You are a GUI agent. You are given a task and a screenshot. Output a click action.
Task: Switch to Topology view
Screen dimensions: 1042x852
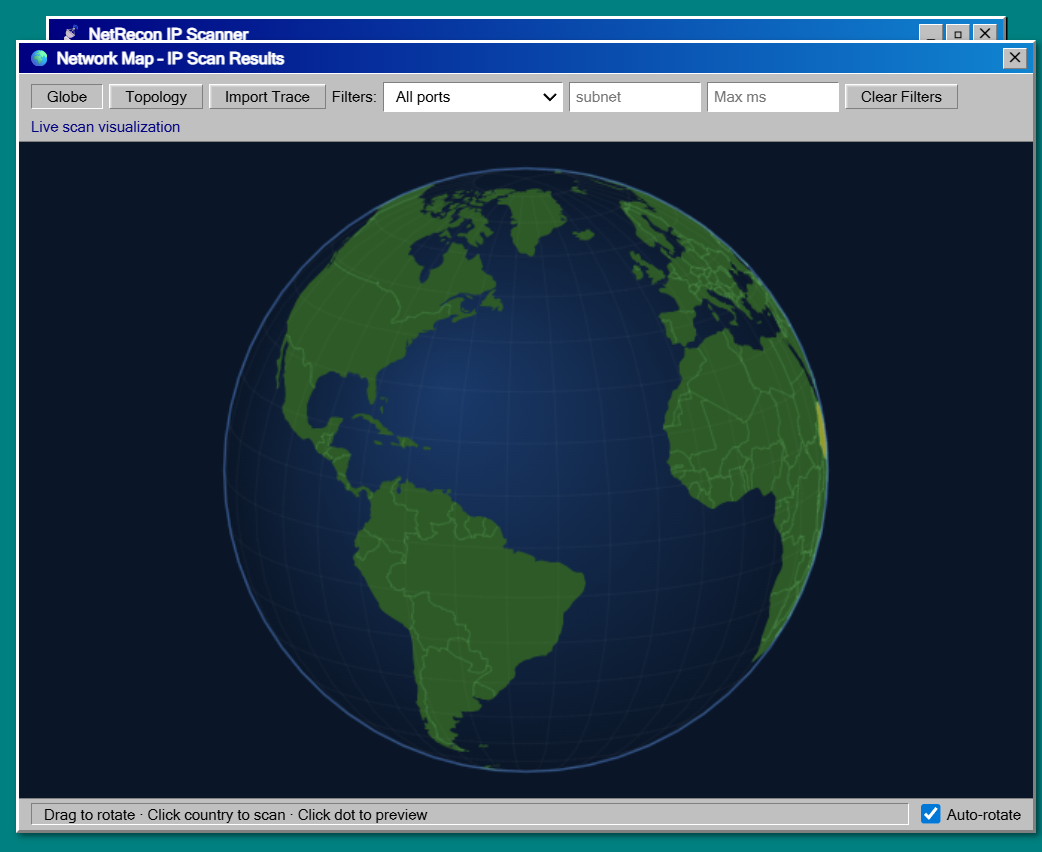pyautogui.click(x=156, y=96)
